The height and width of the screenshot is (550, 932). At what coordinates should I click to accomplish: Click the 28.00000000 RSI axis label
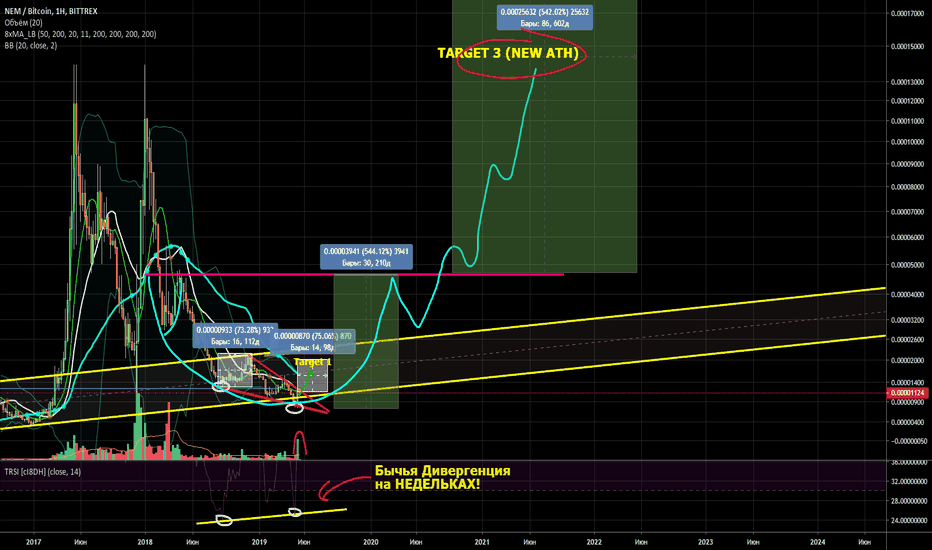pos(908,501)
